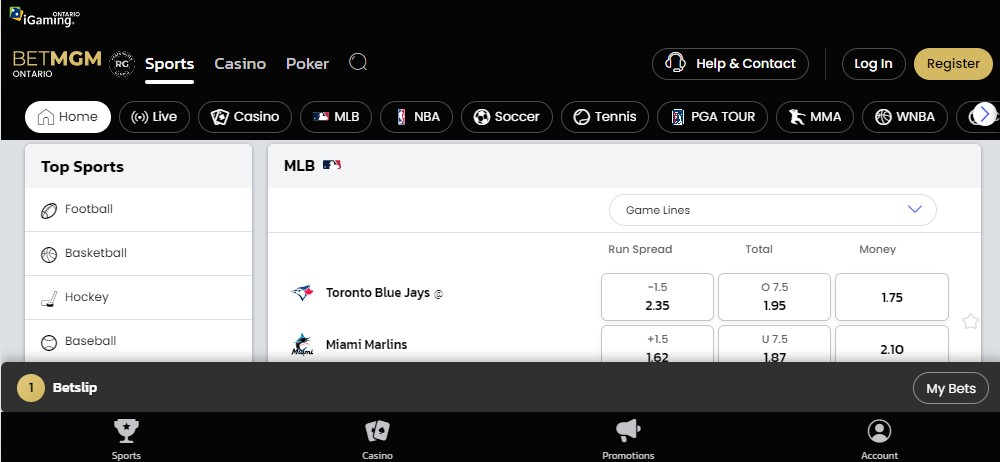
Task: Click the Total column header
Action: (759, 250)
